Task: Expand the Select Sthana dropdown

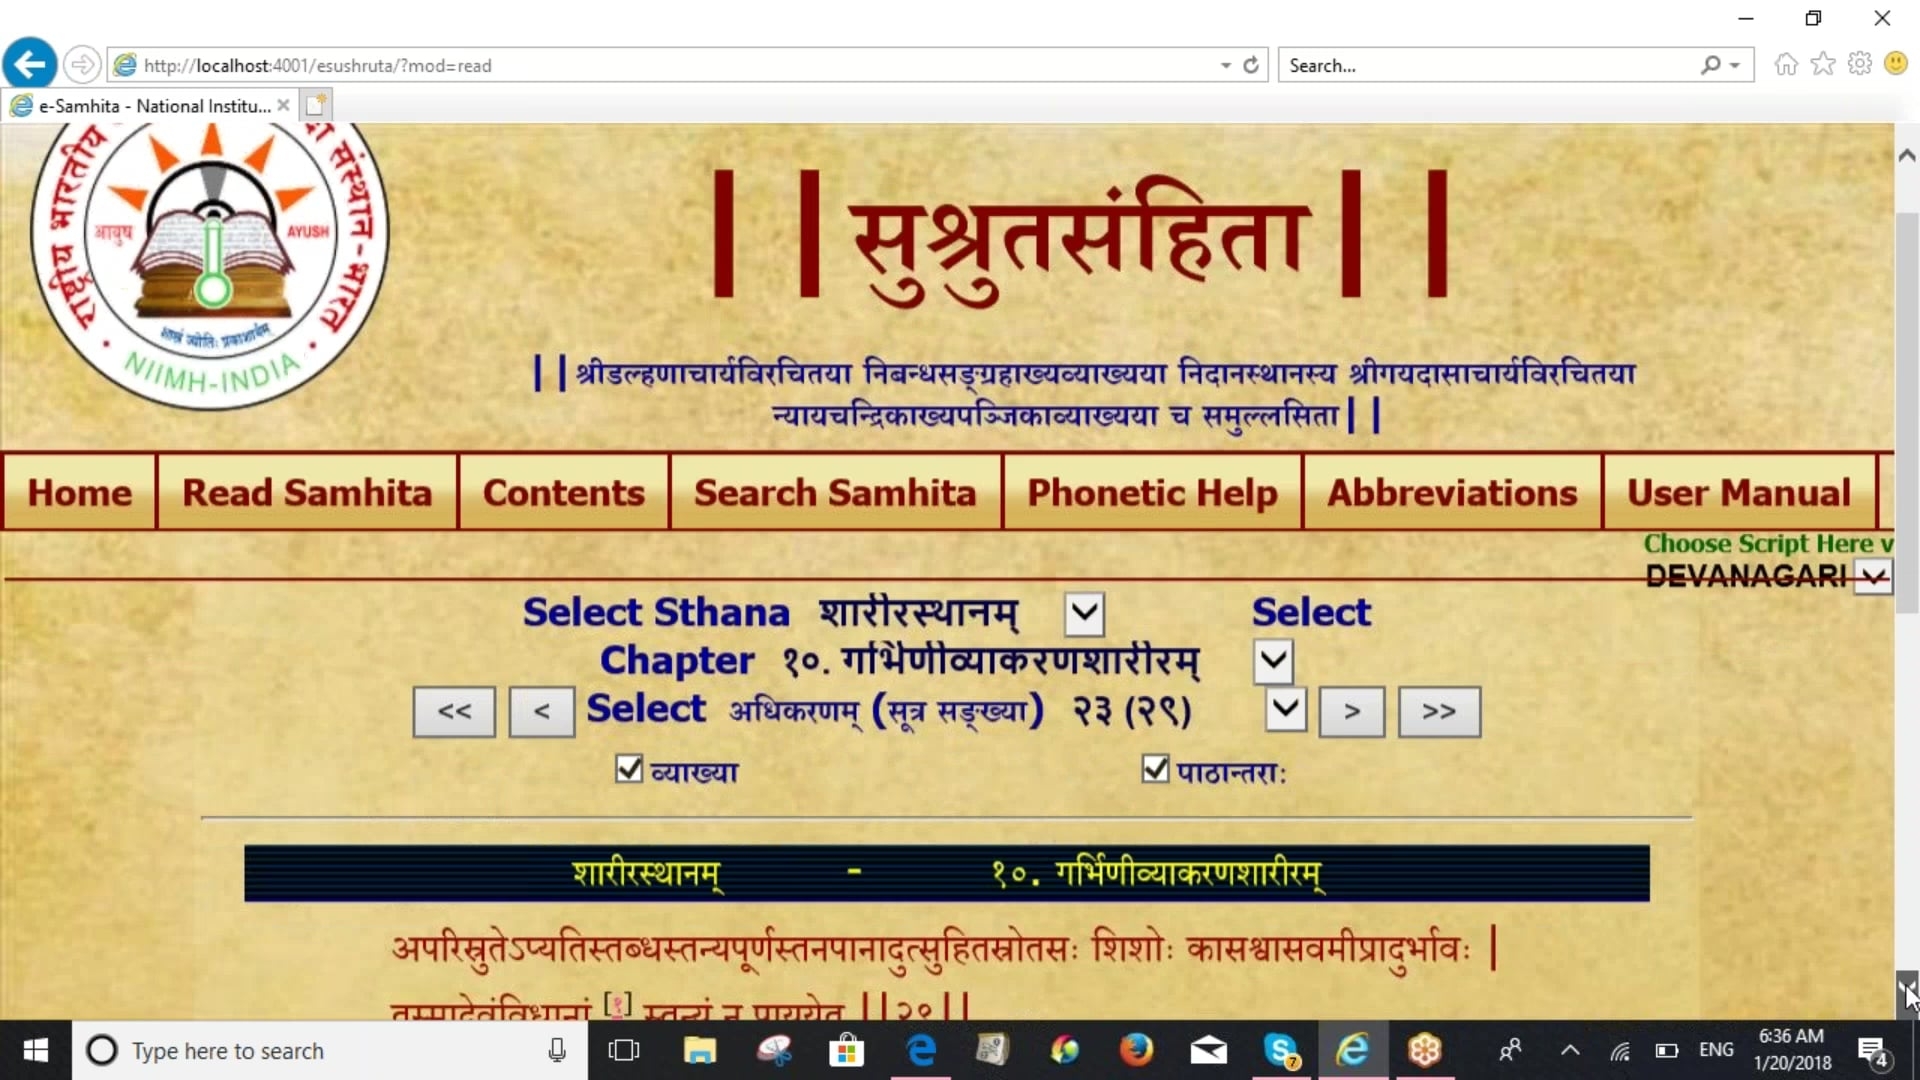Action: coord(1085,614)
